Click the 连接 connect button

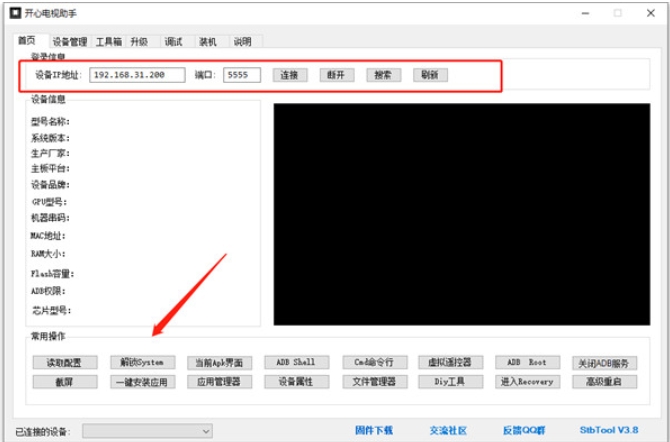pos(289,75)
